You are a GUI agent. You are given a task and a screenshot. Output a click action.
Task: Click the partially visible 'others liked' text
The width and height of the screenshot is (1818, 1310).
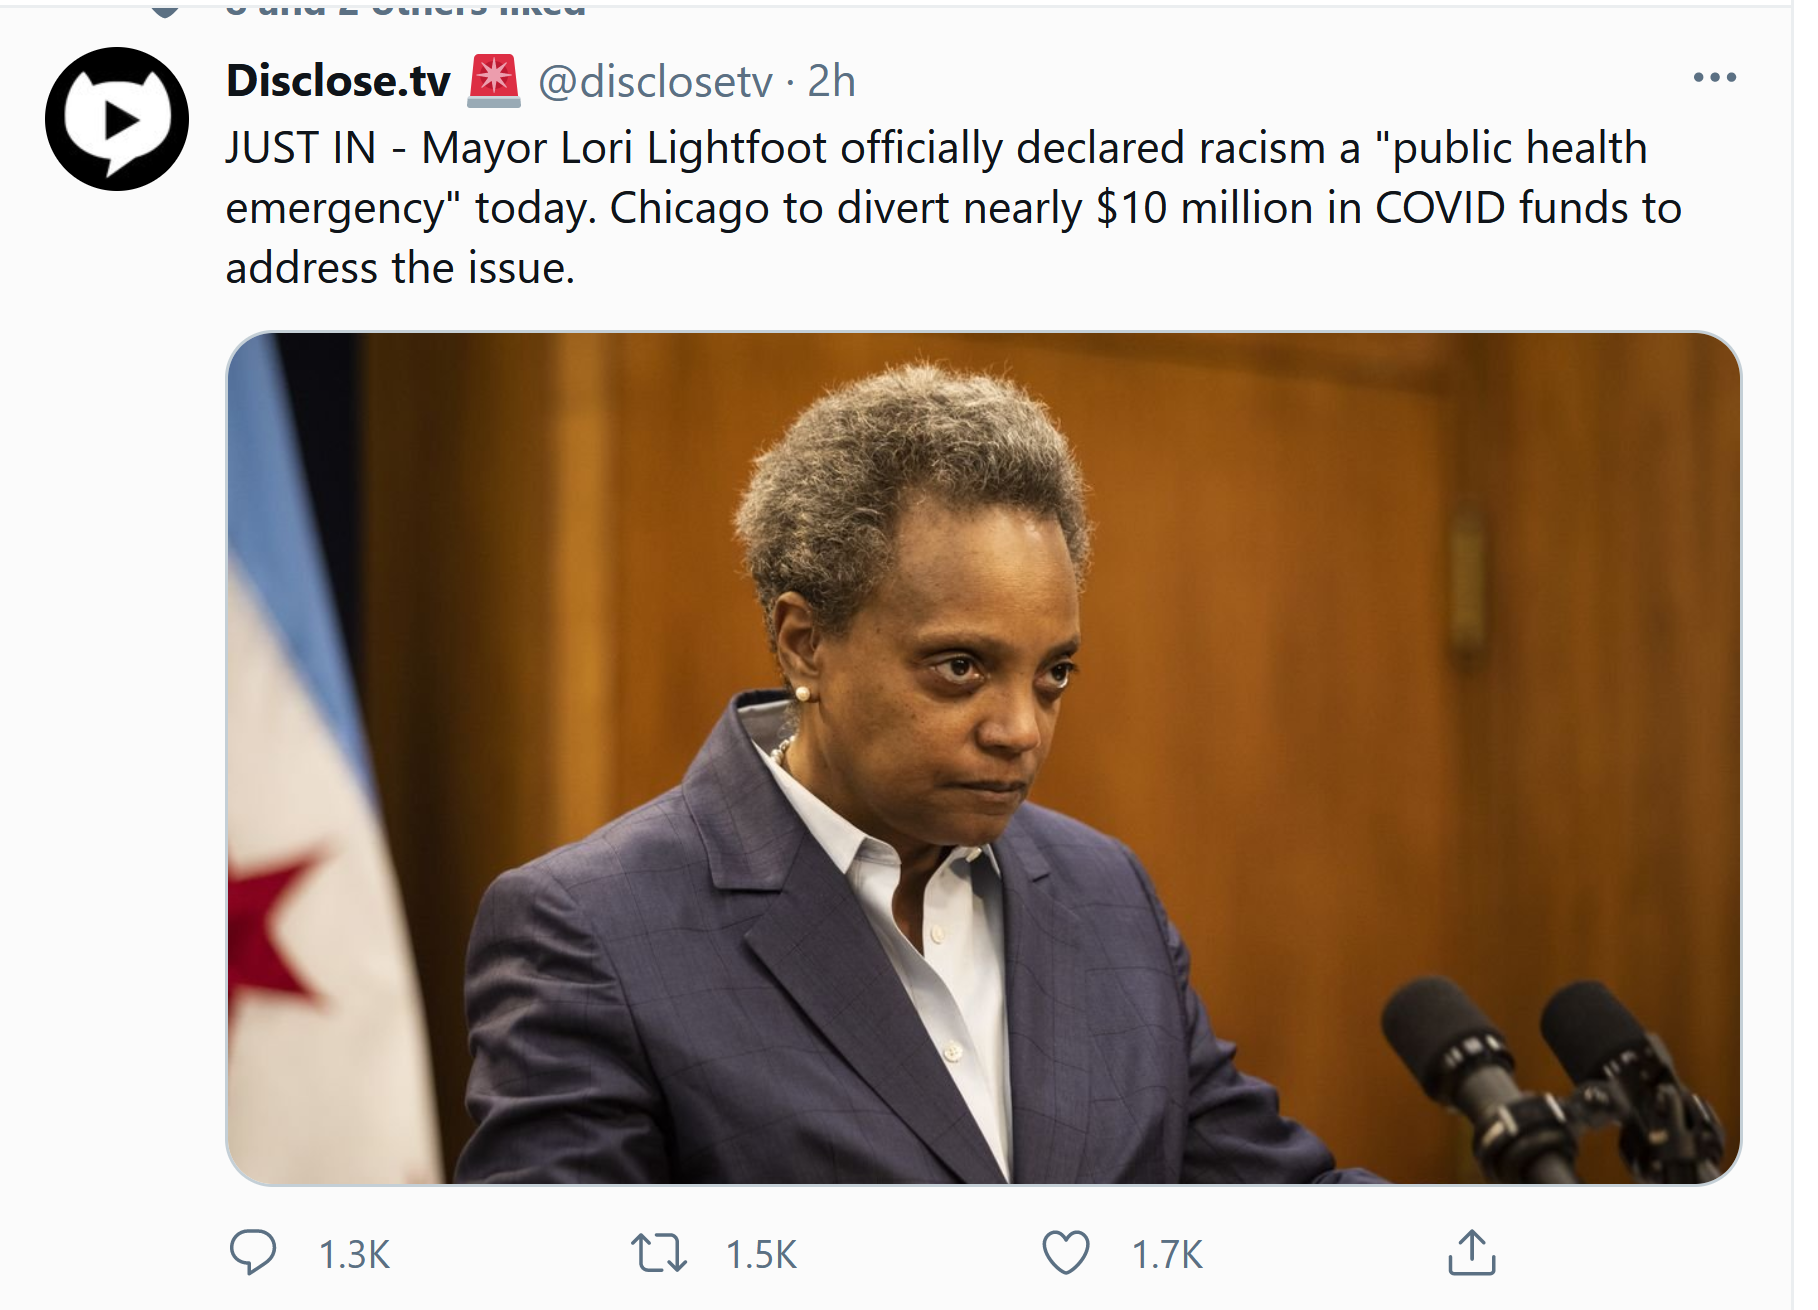[x=406, y=9]
